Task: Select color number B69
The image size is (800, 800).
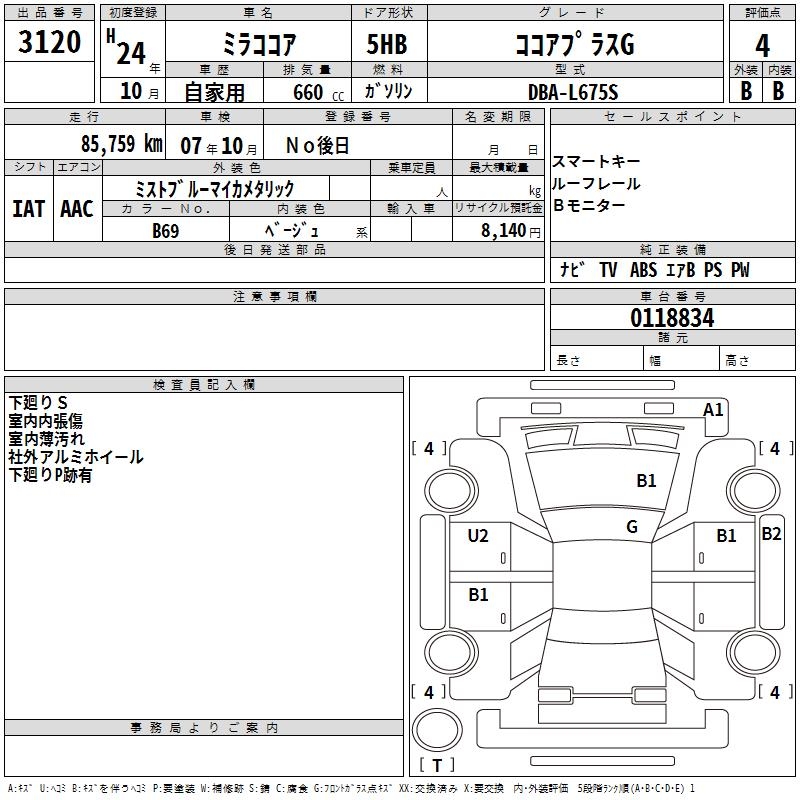Action: point(166,231)
